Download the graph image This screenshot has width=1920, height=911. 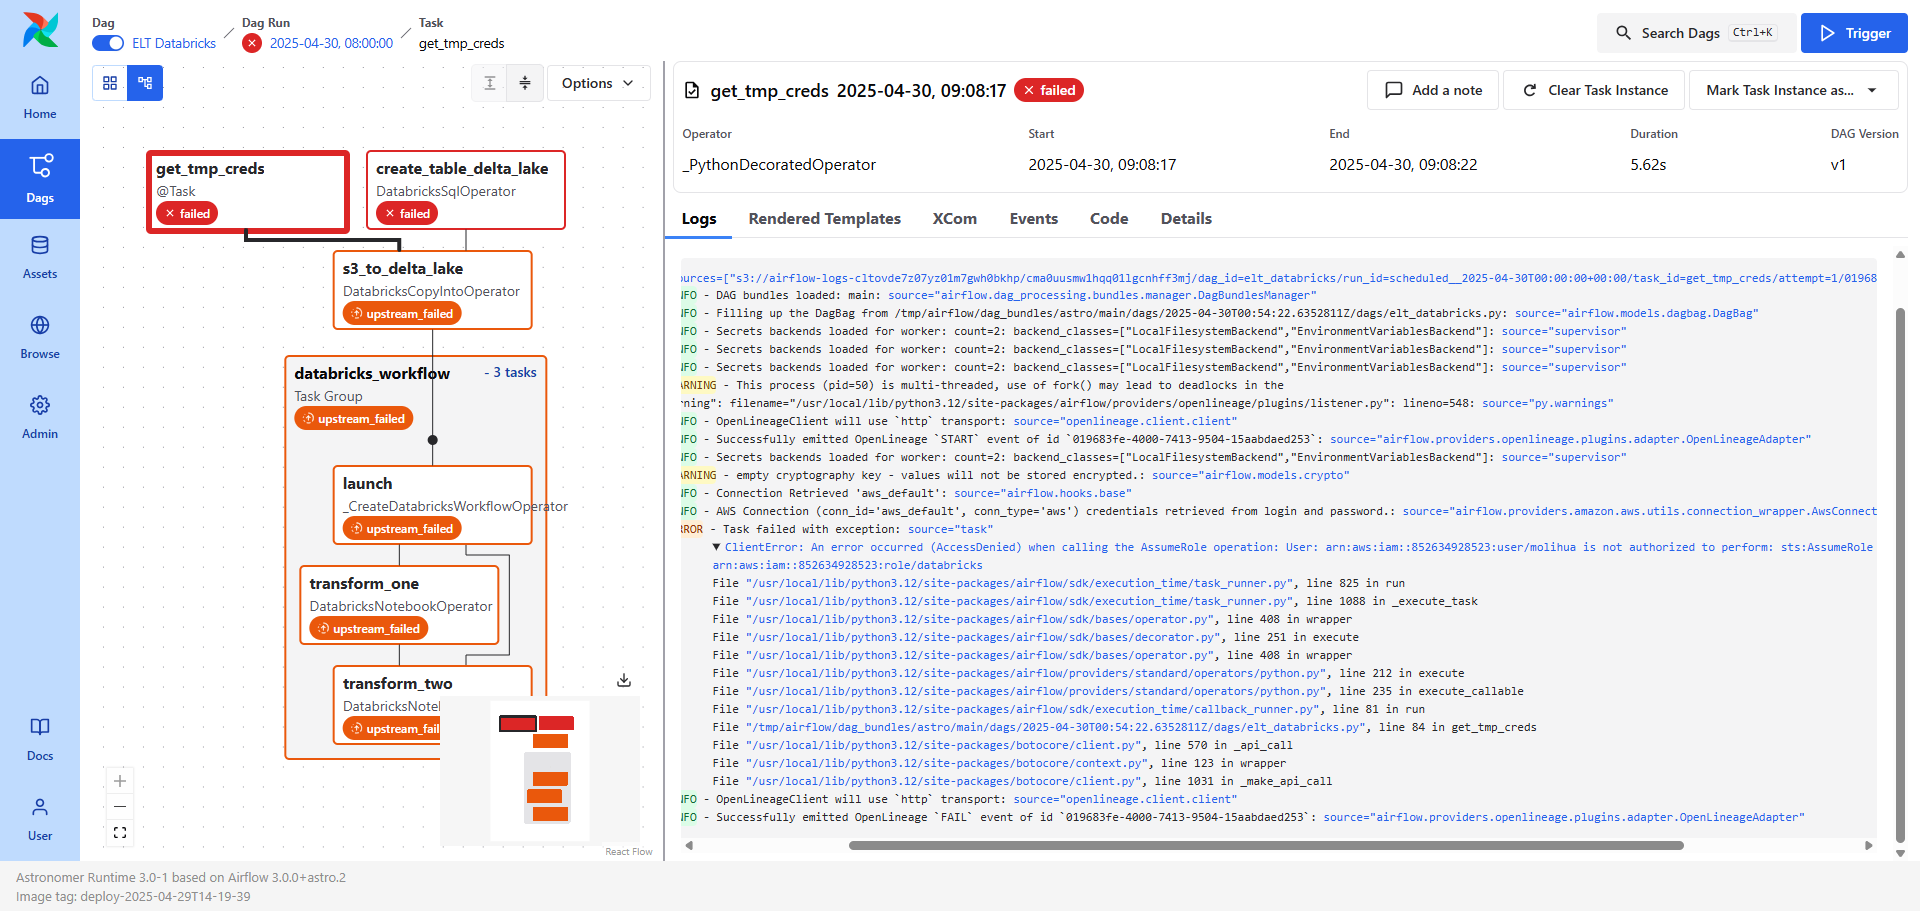point(624,680)
